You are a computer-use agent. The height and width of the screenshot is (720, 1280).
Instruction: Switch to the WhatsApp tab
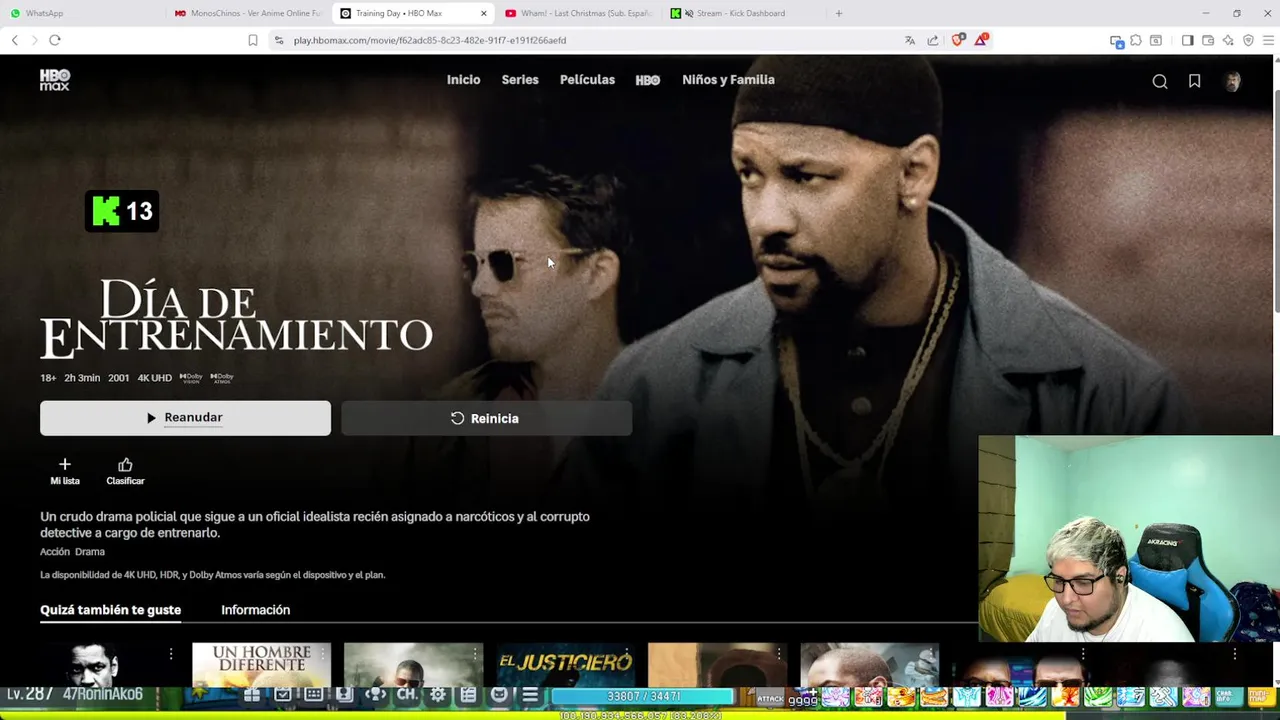[x=82, y=13]
